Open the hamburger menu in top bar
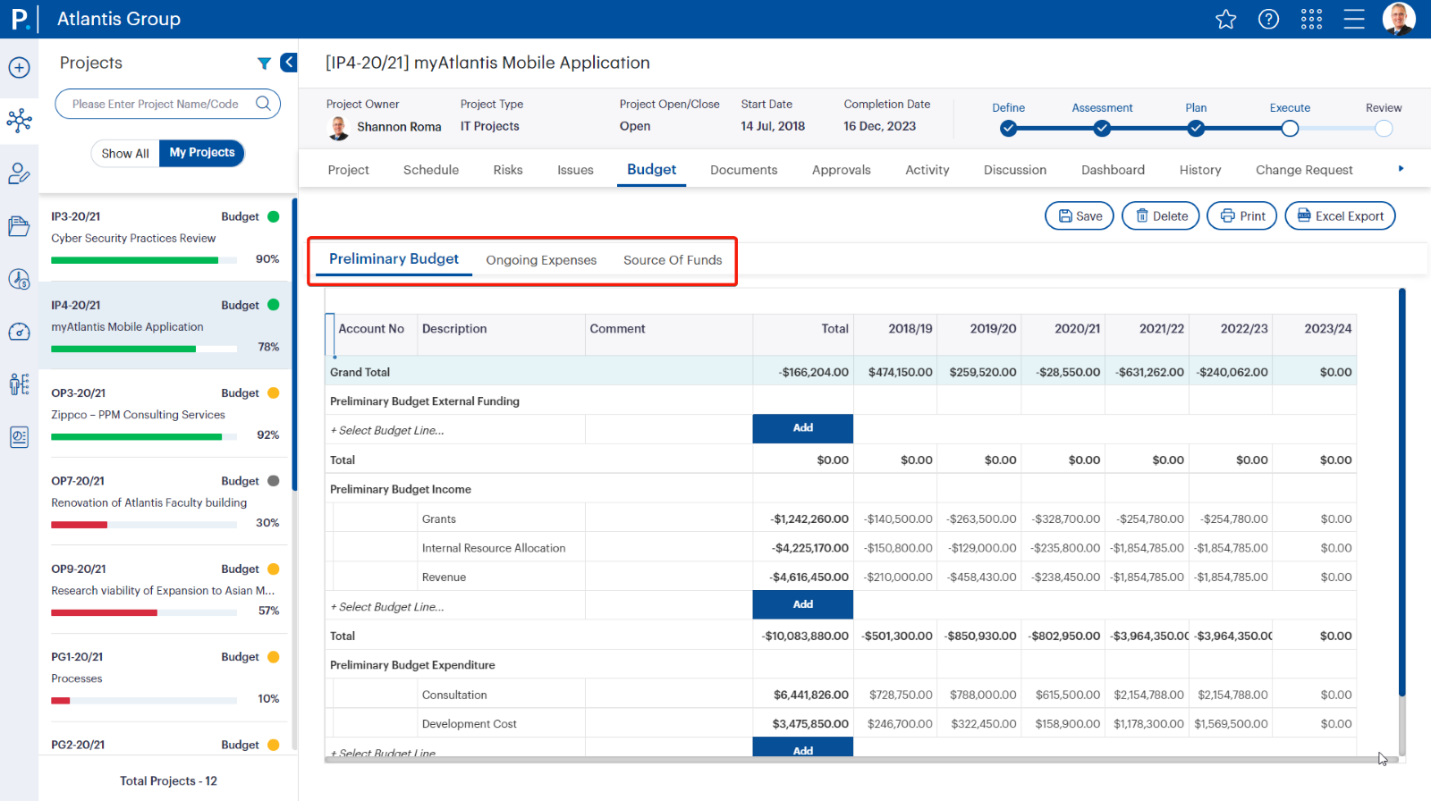The width and height of the screenshot is (1431, 801). pyautogui.click(x=1354, y=19)
